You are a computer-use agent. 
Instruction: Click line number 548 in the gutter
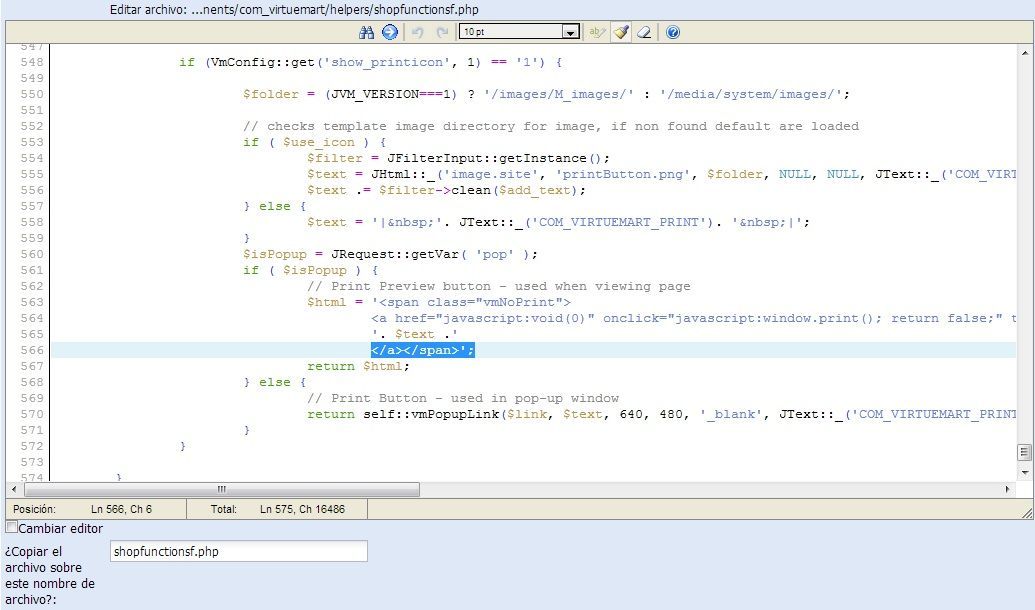[32, 62]
